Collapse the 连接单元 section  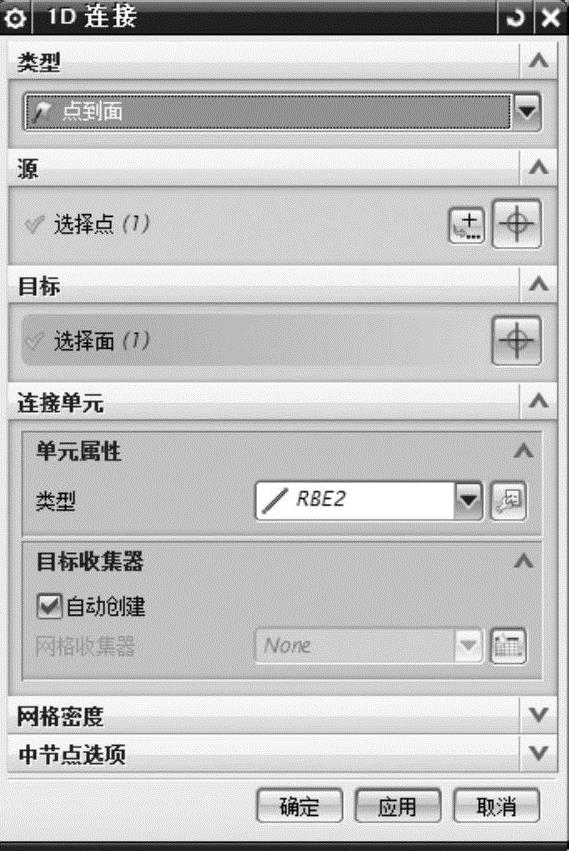(x=539, y=401)
